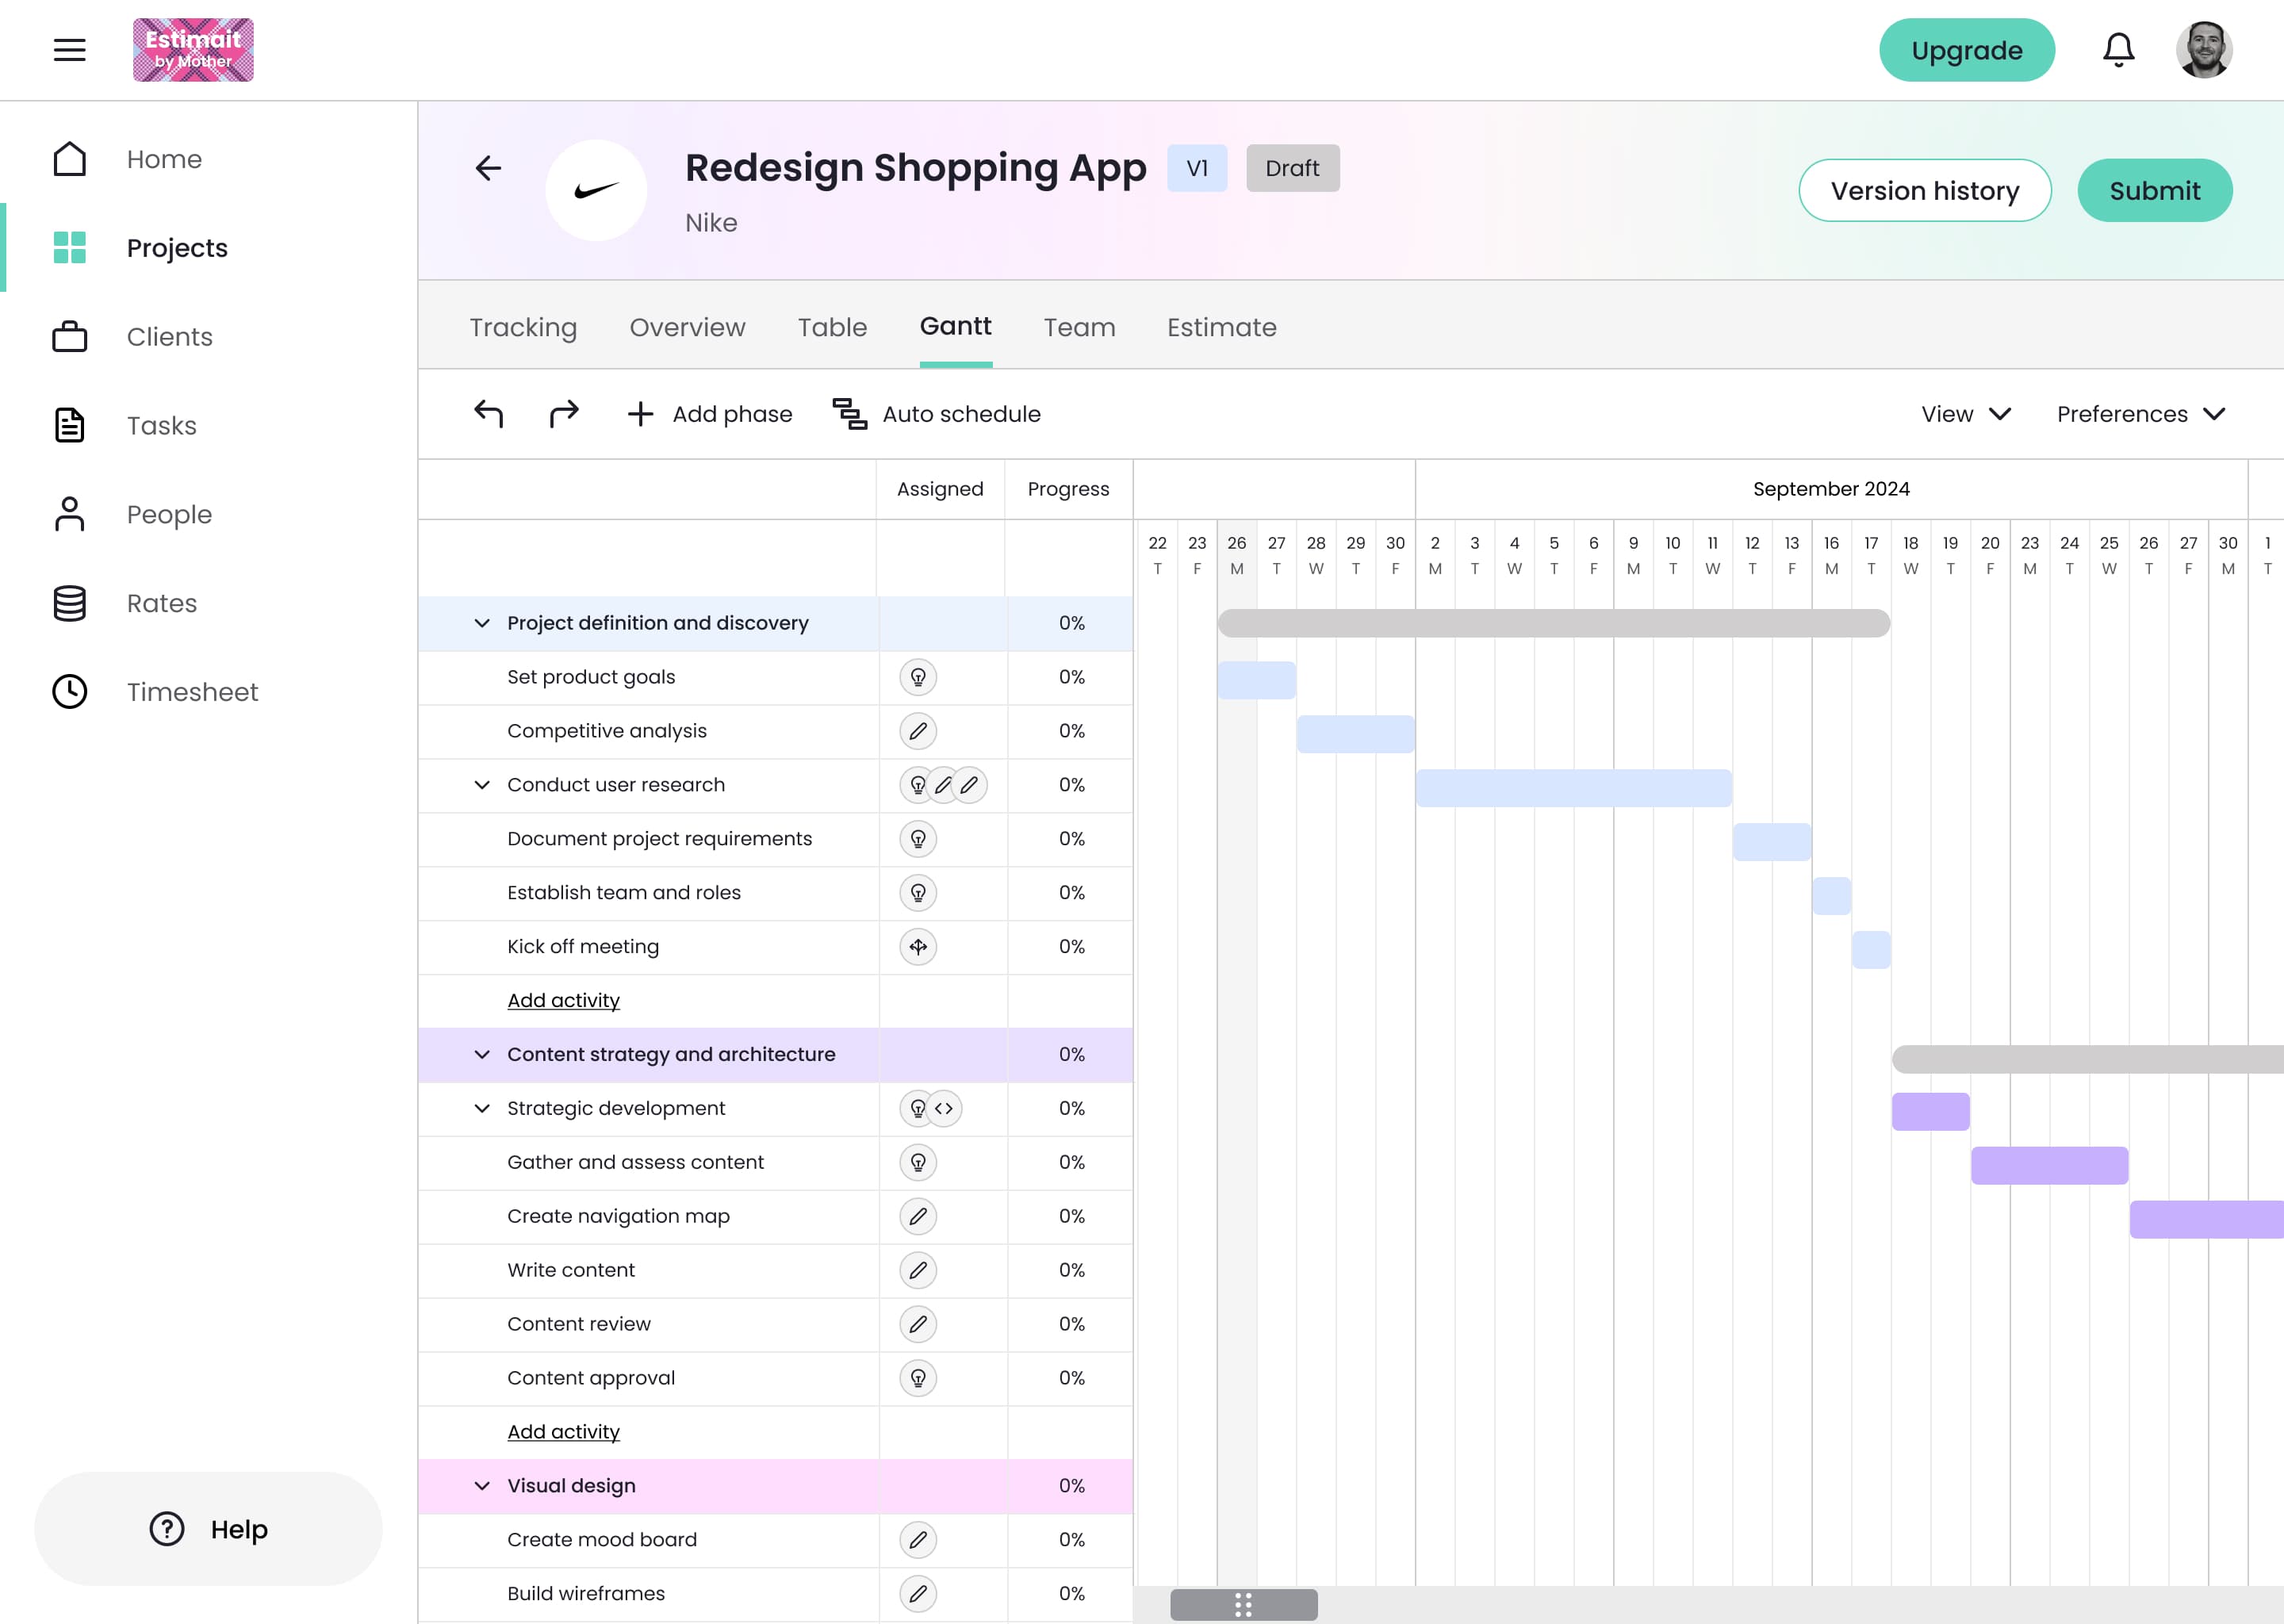This screenshot has height=1624, width=2284.
Task: Click Add activity under Content approval
Action: [x=563, y=1431]
